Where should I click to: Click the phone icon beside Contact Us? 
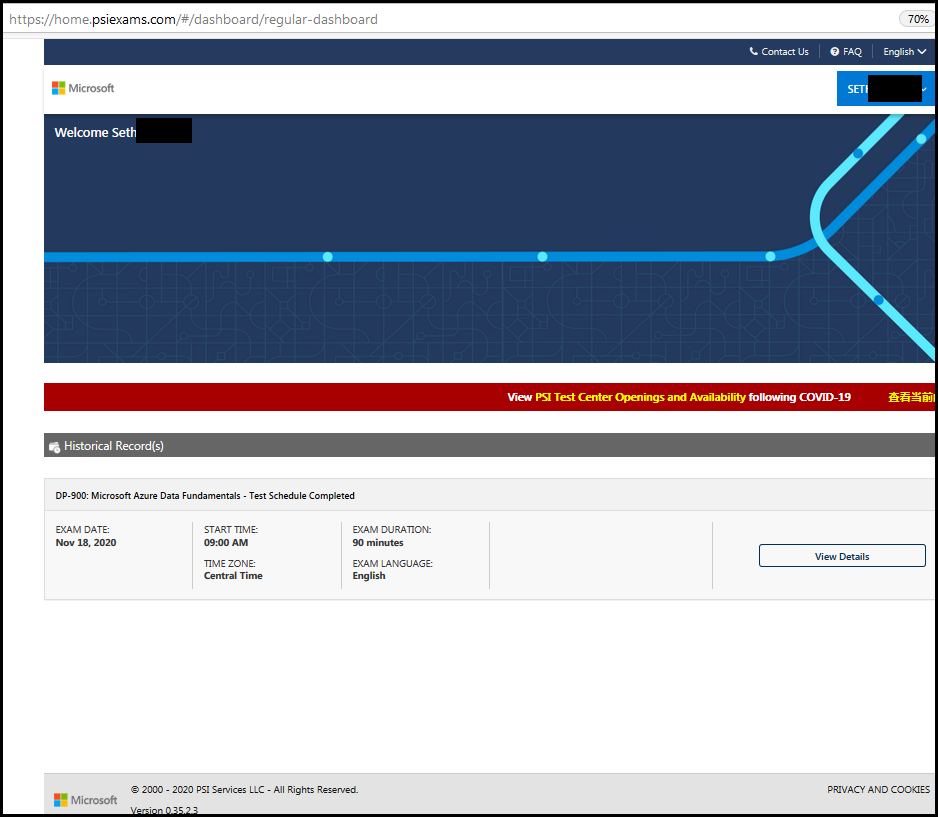(753, 51)
